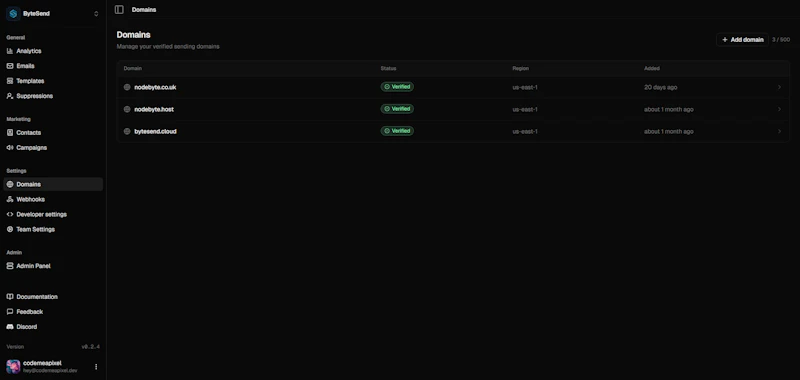Open the Admin Panel
Viewport: 800px width, 380px height.
[53, 266]
